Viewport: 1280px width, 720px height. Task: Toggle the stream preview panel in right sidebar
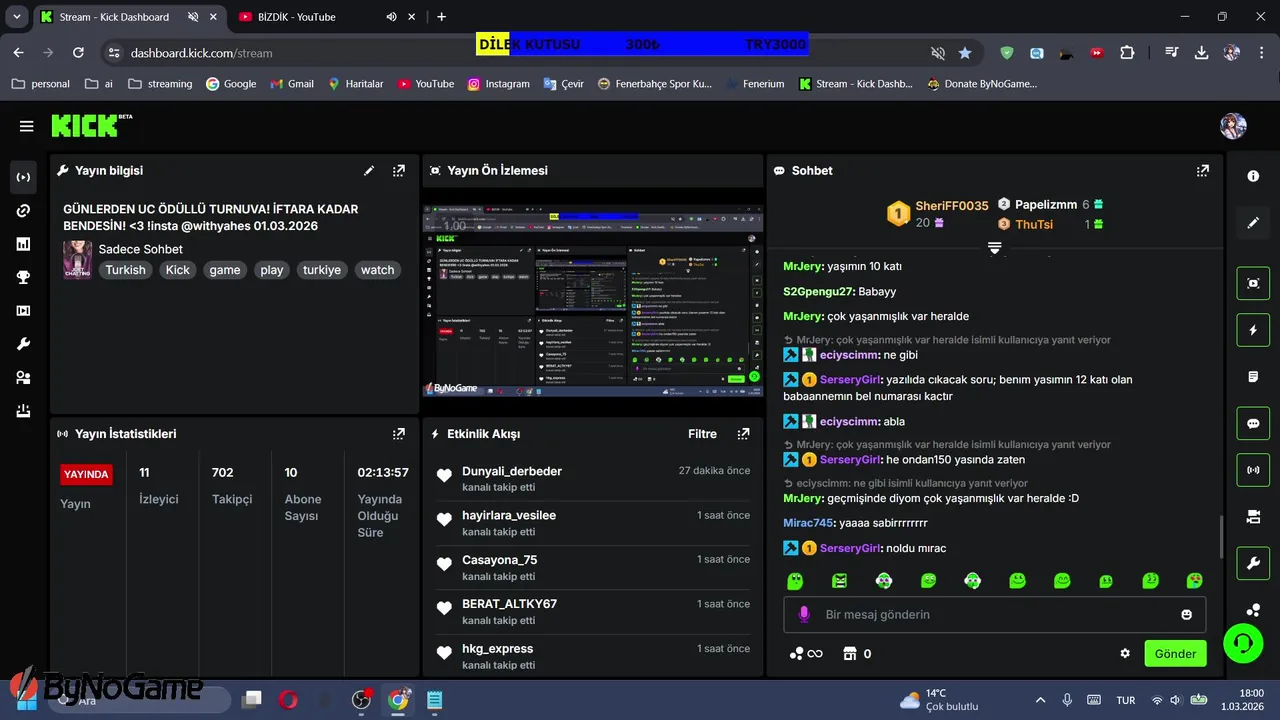pyautogui.click(x=1253, y=283)
